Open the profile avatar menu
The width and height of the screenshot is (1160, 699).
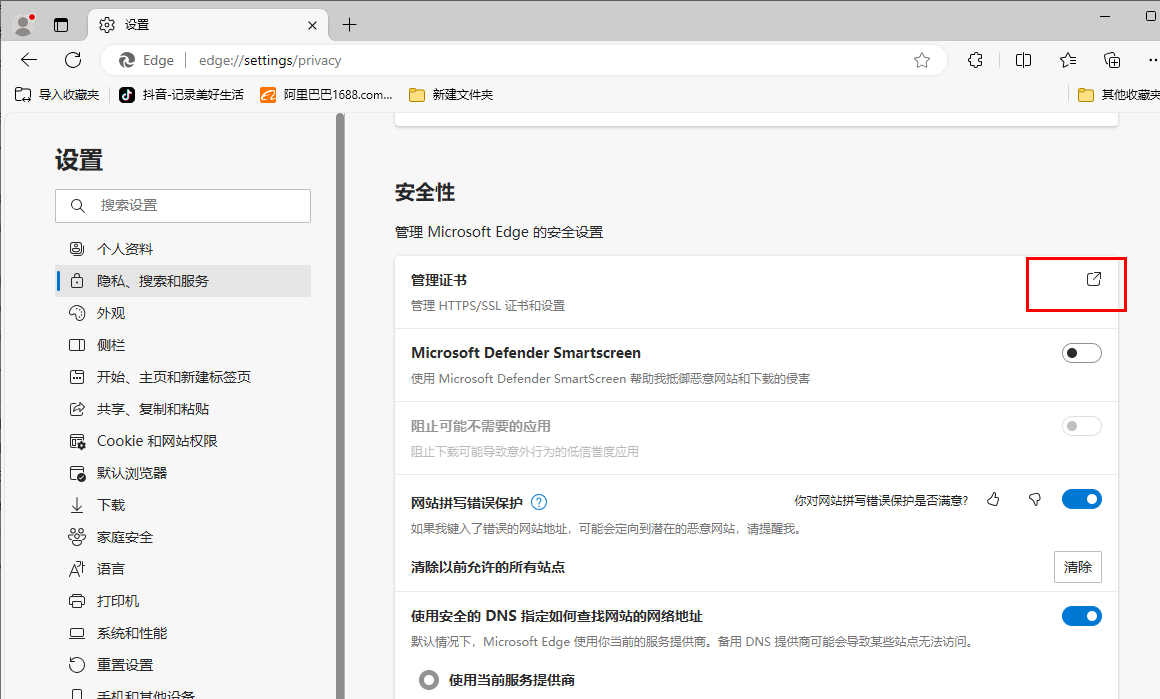[24, 24]
